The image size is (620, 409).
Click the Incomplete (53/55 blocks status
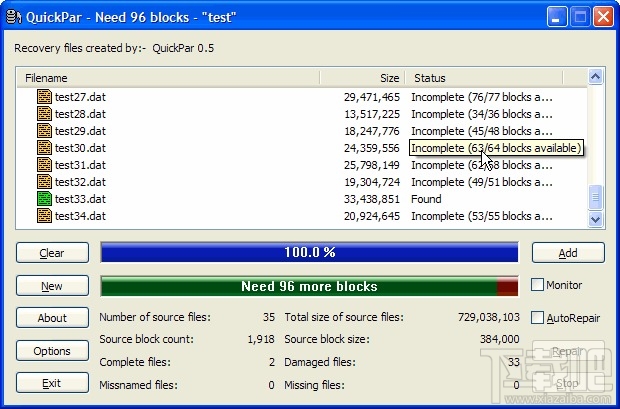482,216
